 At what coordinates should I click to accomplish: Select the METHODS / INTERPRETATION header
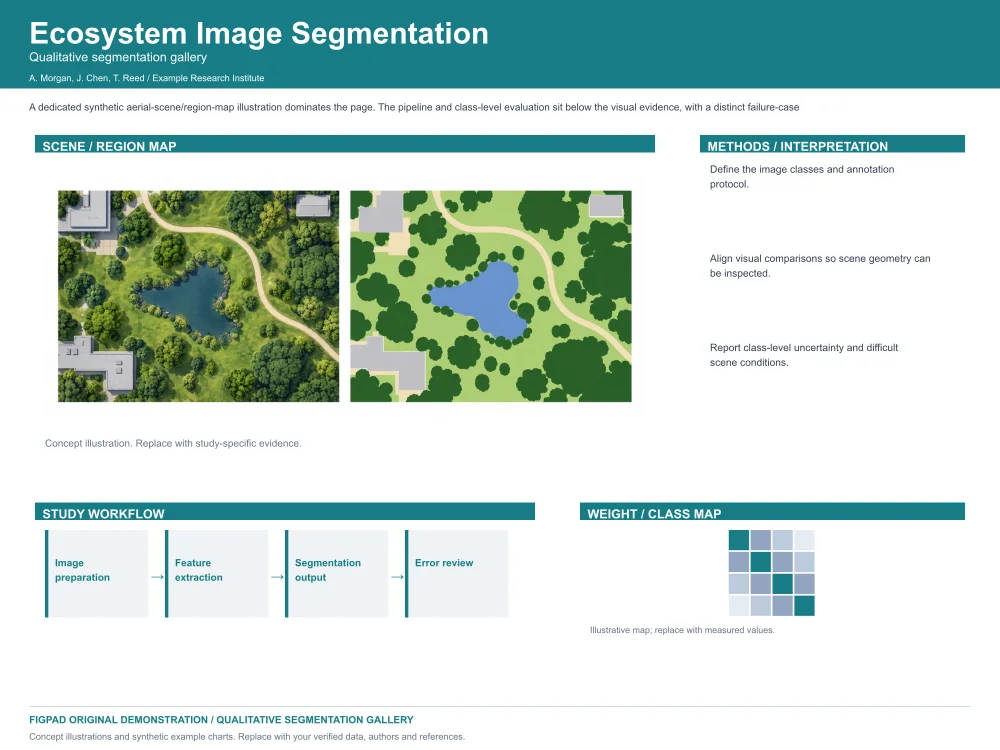click(832, 144)
